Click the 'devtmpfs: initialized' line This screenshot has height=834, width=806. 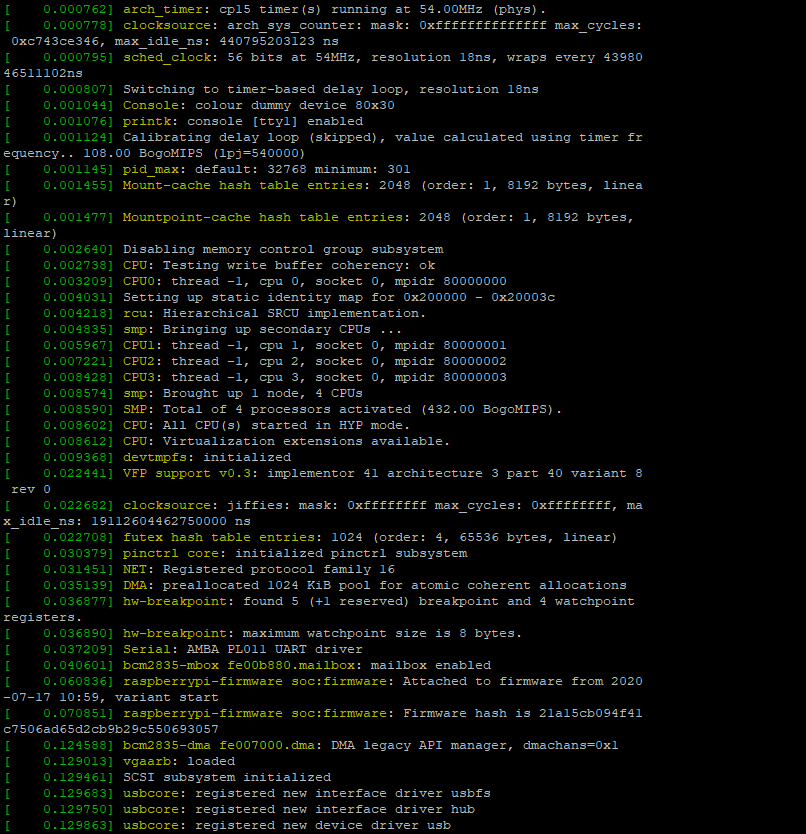pyautogui.click(x=206, y=457)
